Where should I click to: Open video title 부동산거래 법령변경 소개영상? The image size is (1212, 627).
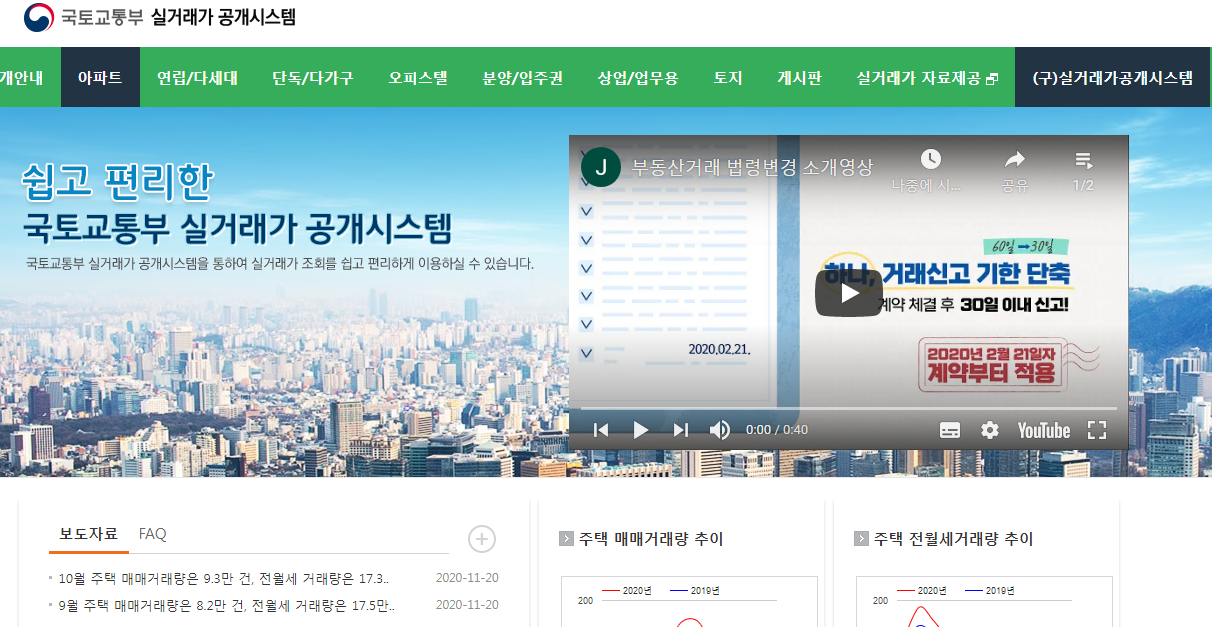coord(753,167)
